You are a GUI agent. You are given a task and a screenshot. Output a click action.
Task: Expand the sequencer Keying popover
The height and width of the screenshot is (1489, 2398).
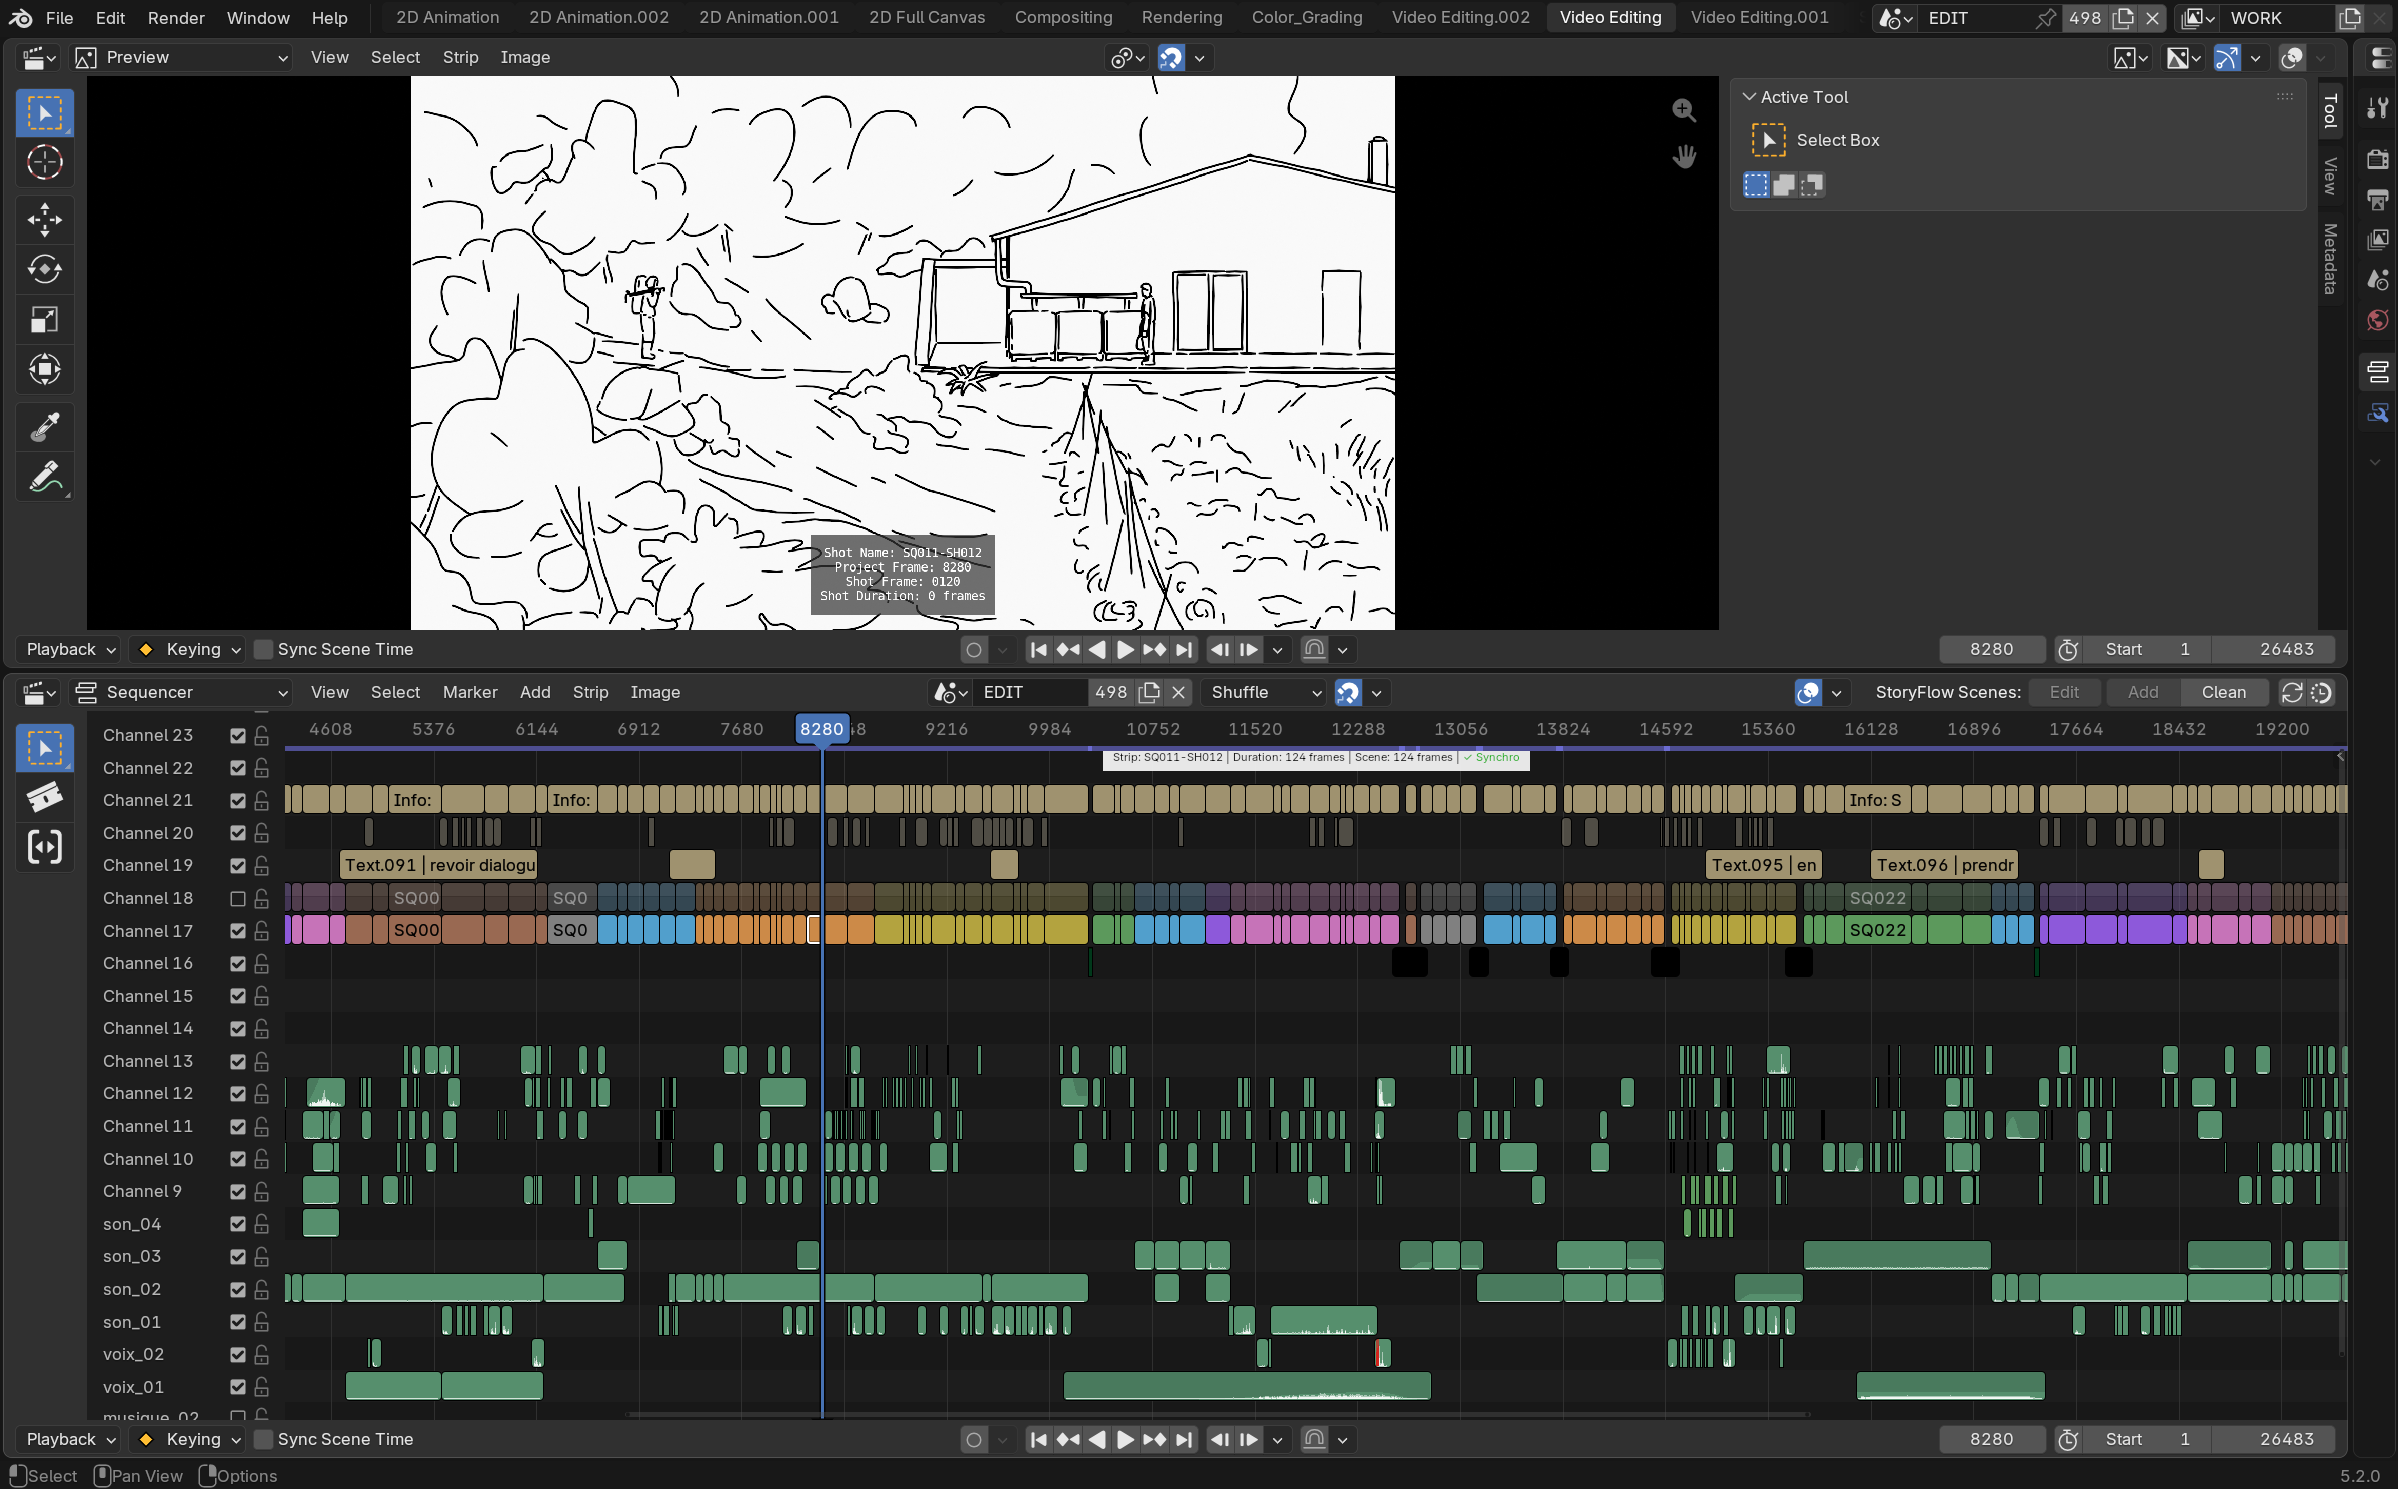(x=189, y=1440)
